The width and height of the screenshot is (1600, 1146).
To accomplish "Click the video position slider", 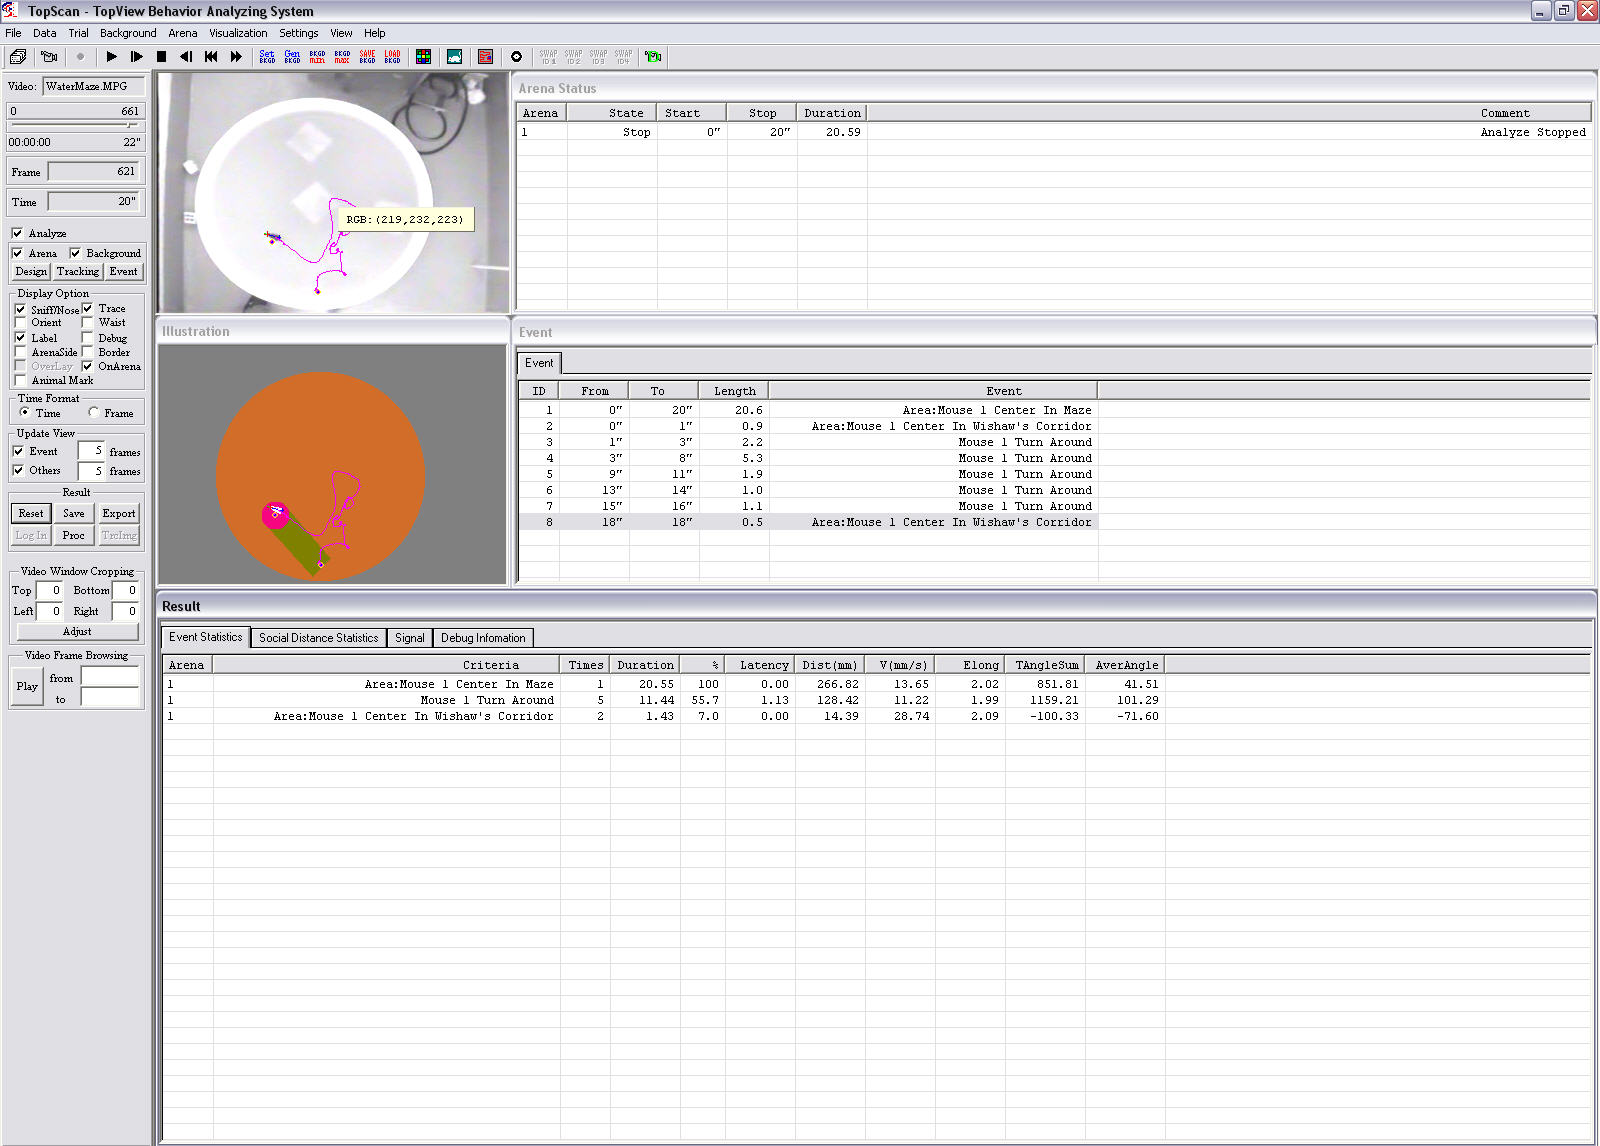I will pyautogui.click(x=75, y=125).
